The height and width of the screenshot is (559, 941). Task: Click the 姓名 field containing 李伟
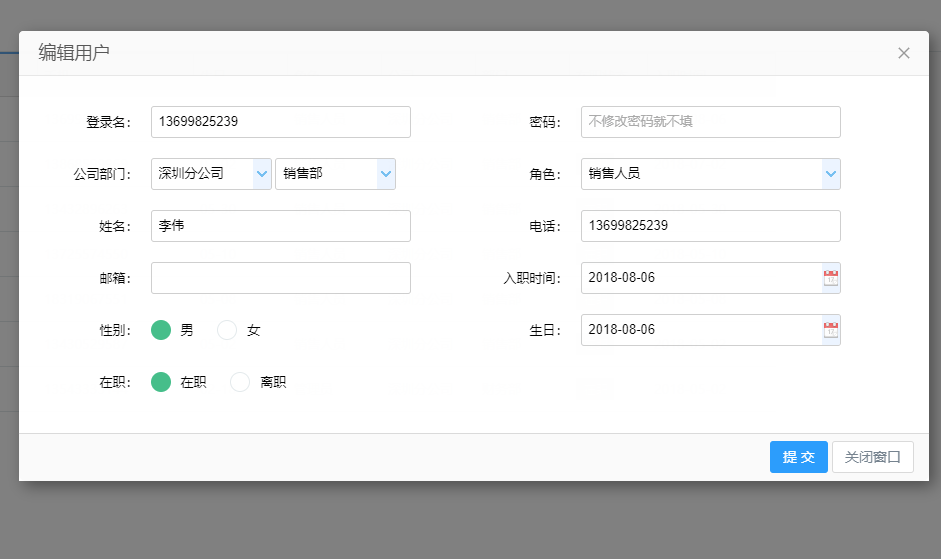[x=280, y=226]
